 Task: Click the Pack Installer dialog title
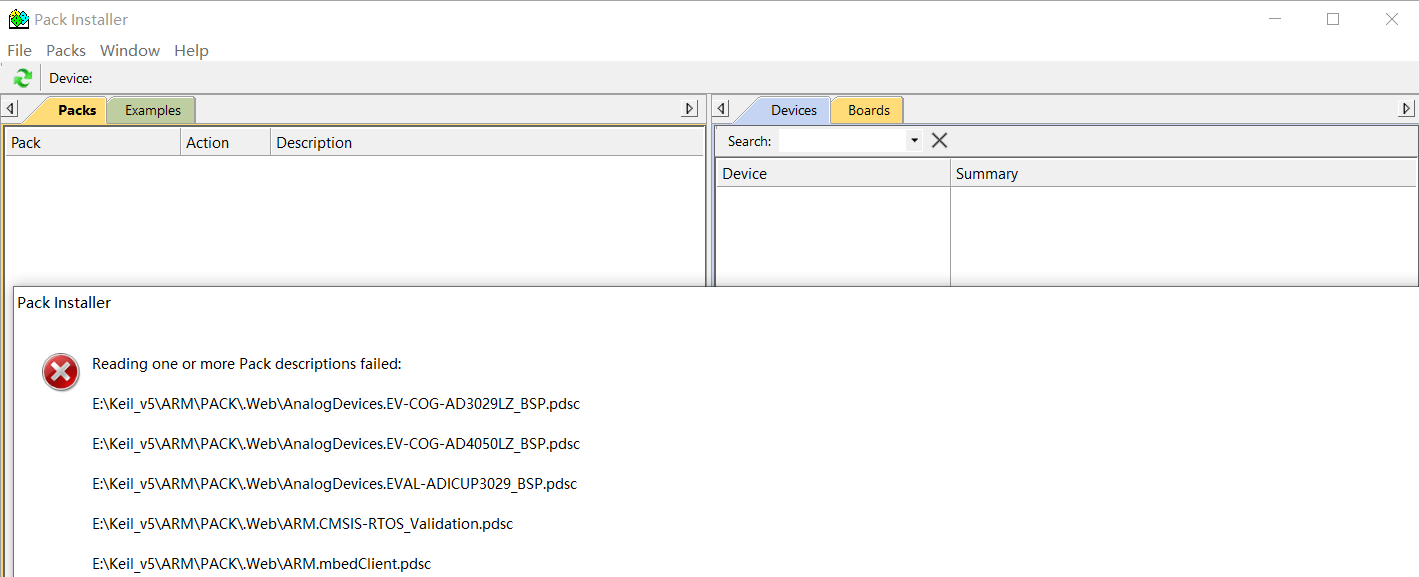pos(64,302)
